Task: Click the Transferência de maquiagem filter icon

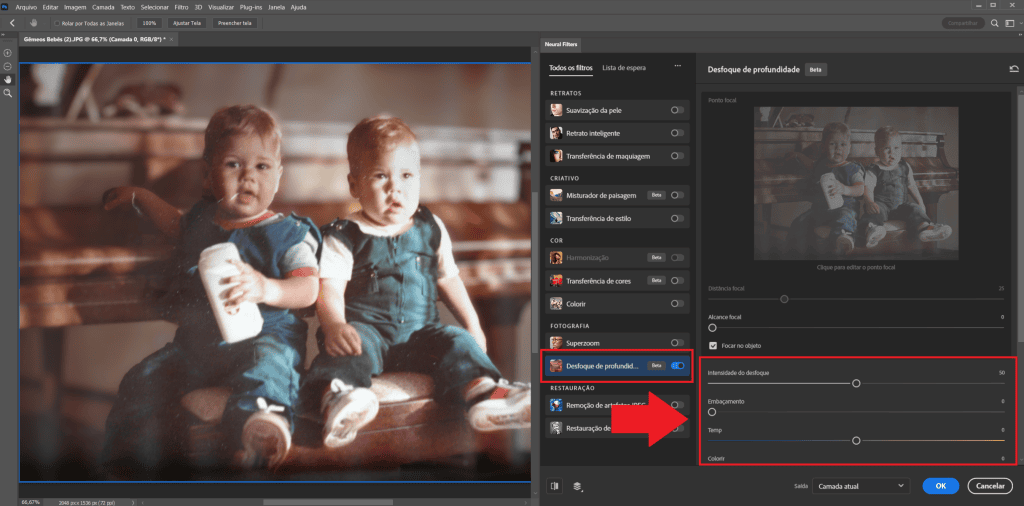Action: point(556,156)
